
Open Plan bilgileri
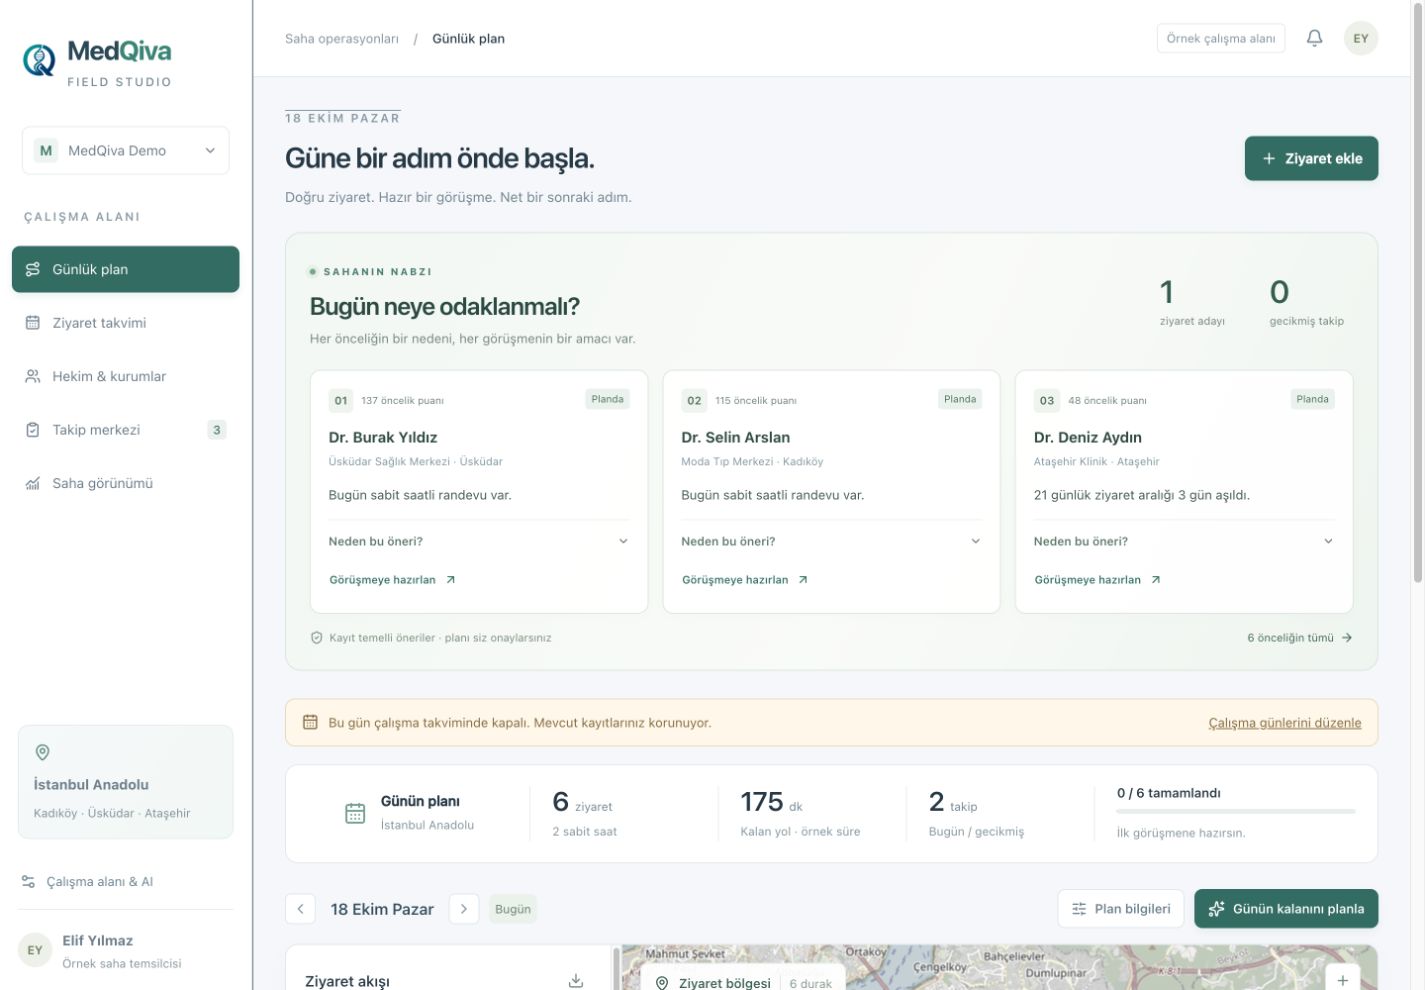1121,909
